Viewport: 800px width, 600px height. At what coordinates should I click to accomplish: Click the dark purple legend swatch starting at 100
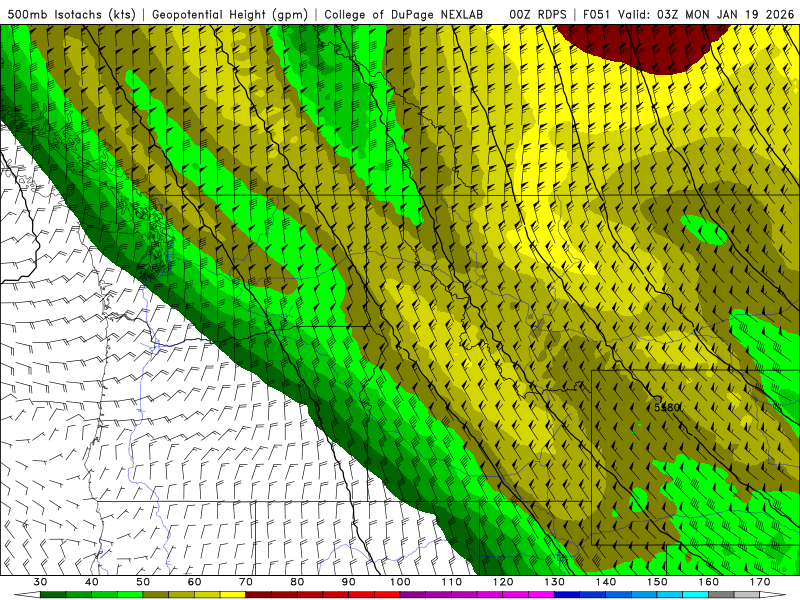[413, 595]
